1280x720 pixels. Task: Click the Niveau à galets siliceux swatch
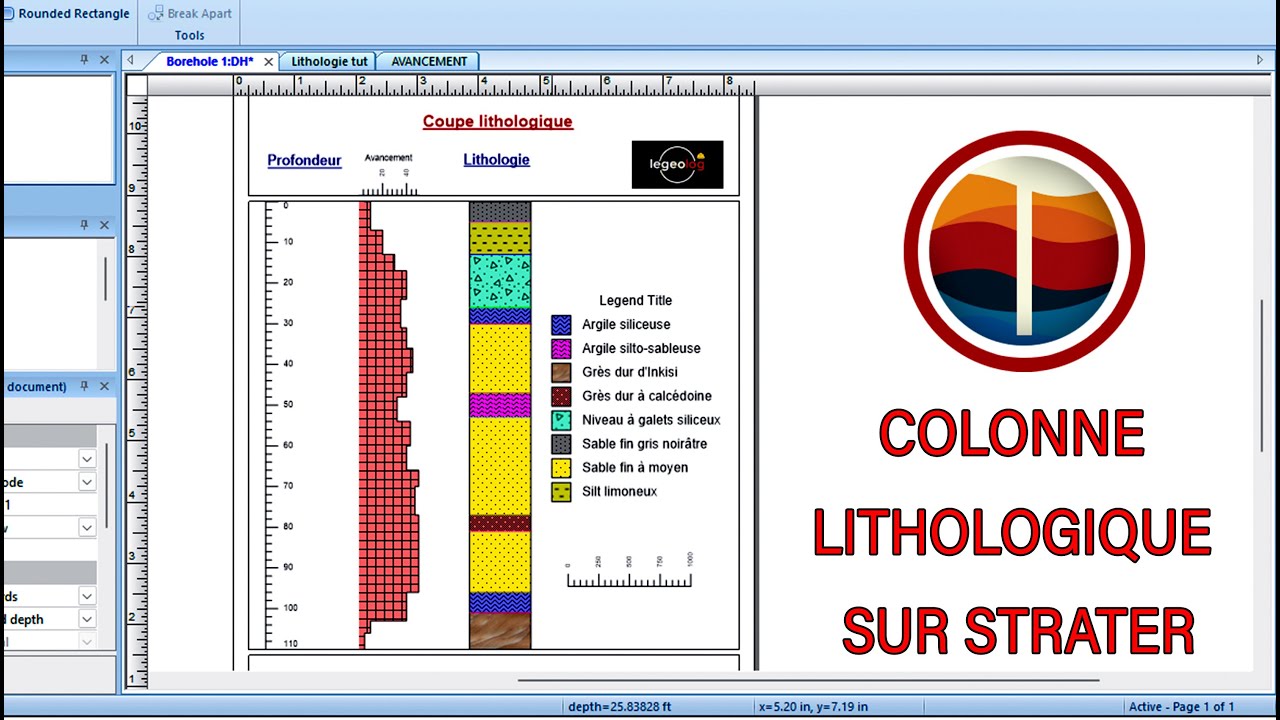[561, 420]
